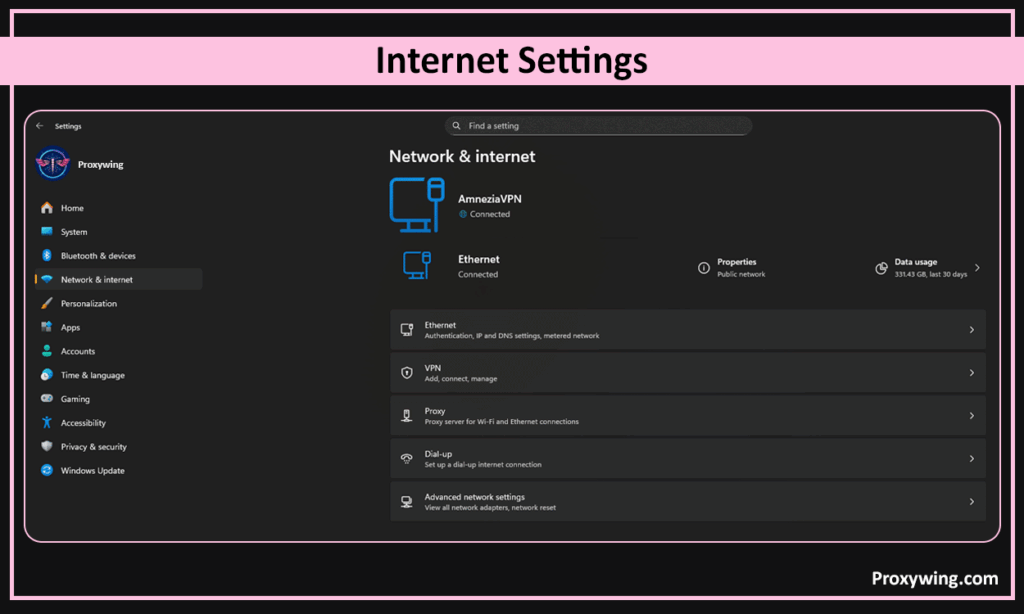This screenshot has width=1024, height=614.
Task: Click the Find a setting search box
Action: click(598, 126)
